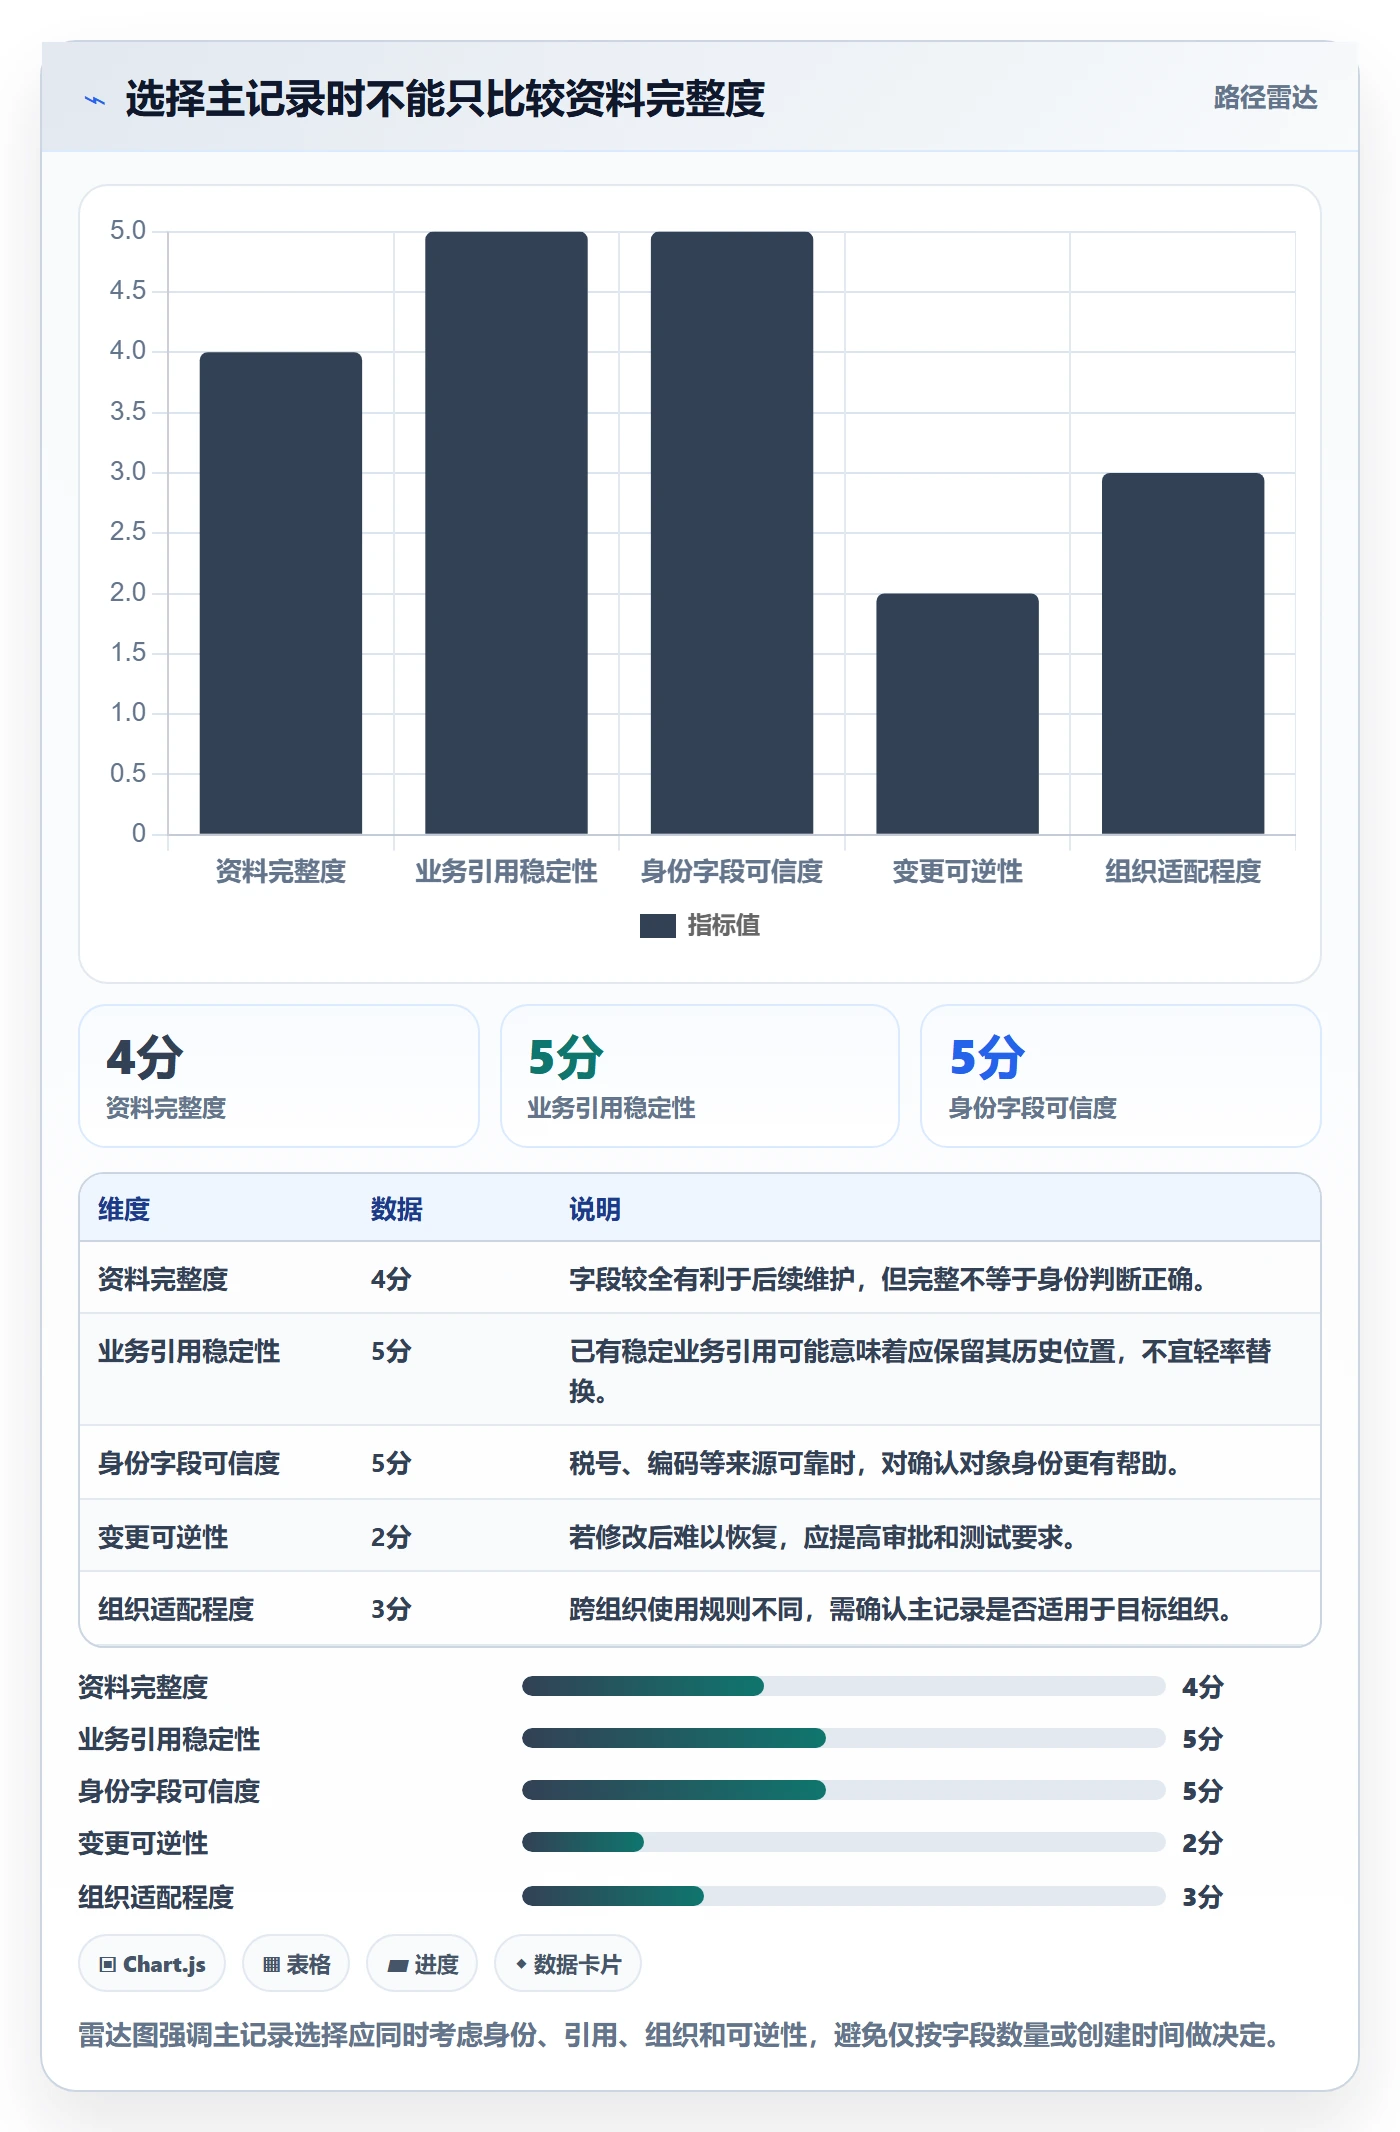Select the 数据卡片 tag chip
Screen dimensions: 1400x2132
click(568, 1964)
